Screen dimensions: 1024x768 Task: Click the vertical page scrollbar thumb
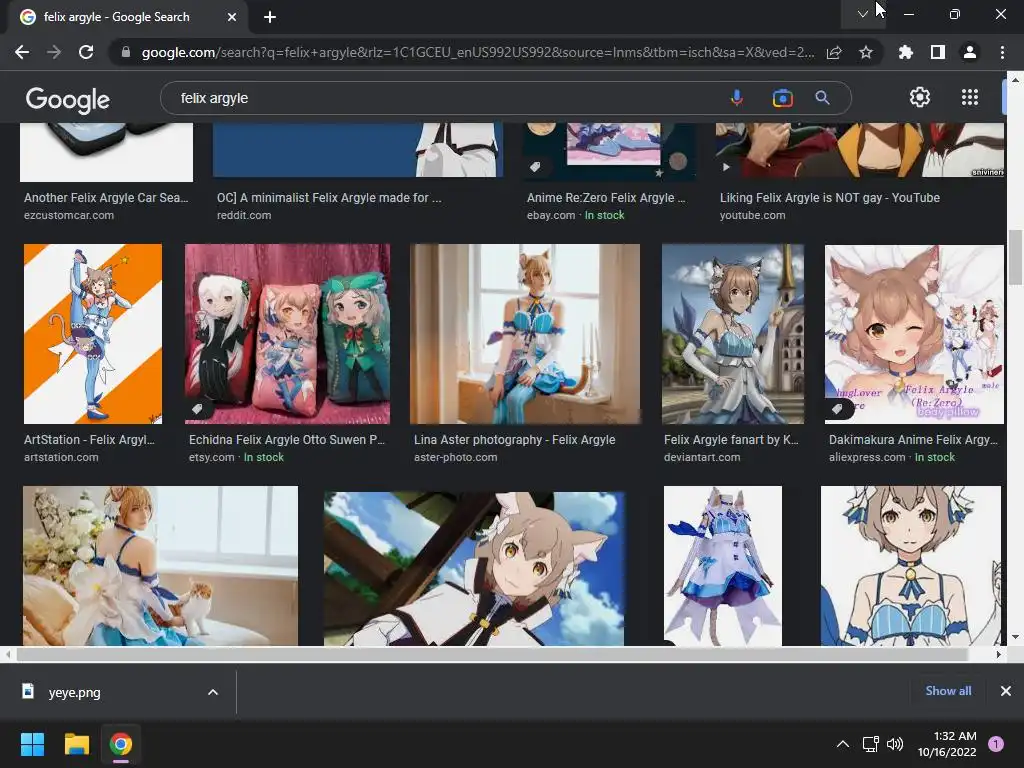click(1015, 257)
